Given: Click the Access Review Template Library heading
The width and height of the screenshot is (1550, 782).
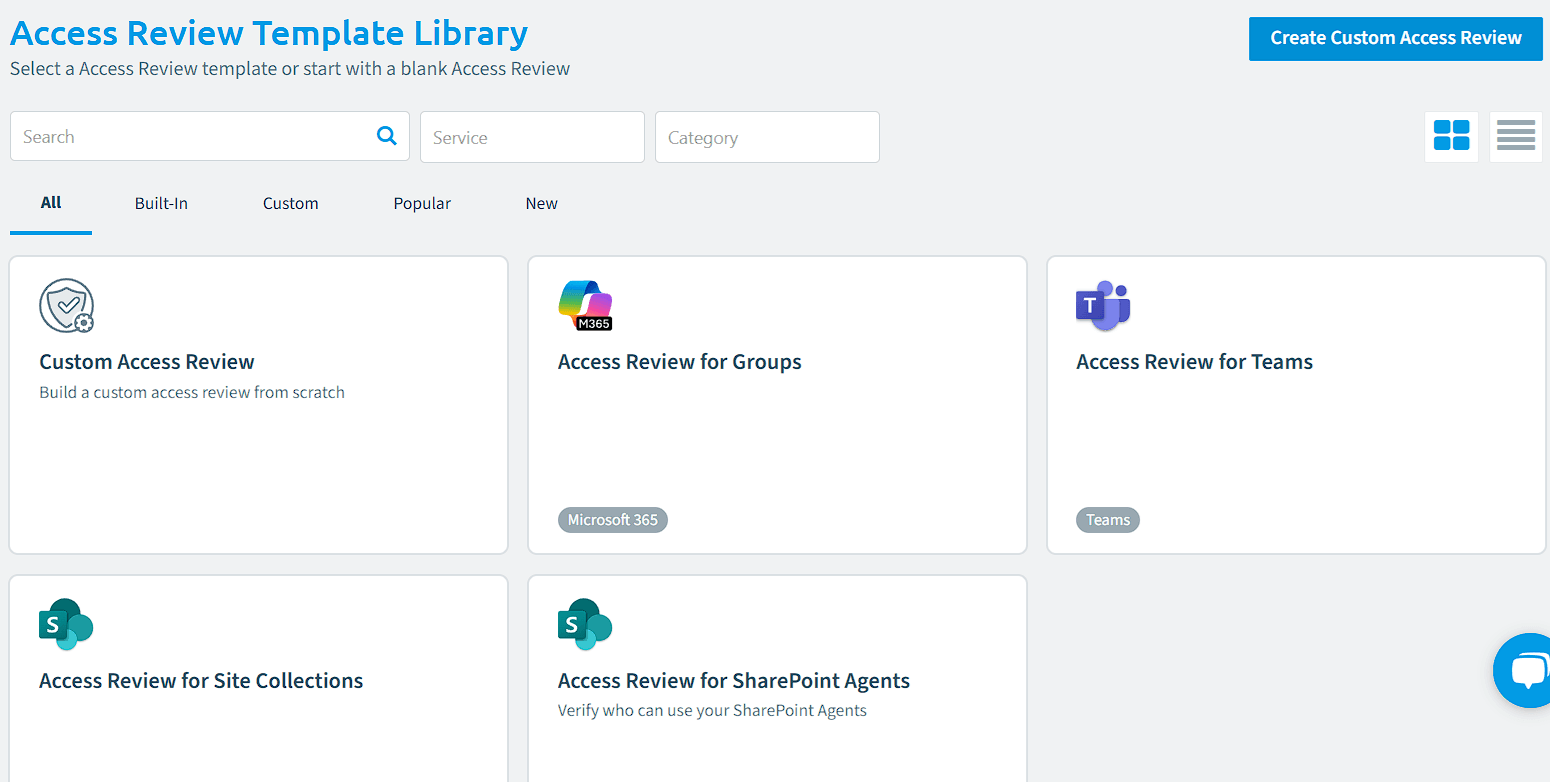Looking at the screenshot, I should [269, 33].
